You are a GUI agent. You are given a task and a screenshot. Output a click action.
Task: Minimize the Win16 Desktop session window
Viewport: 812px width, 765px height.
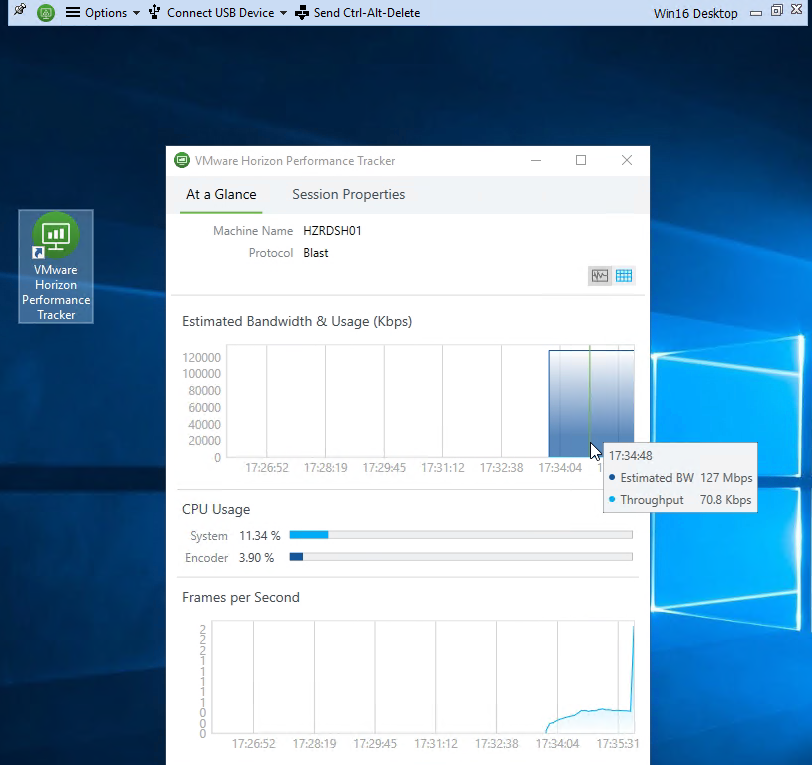tap(756, 13)
